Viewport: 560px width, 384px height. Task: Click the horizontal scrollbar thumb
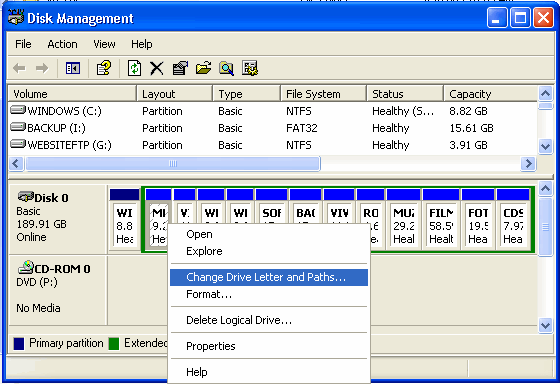tap(173, 164)
